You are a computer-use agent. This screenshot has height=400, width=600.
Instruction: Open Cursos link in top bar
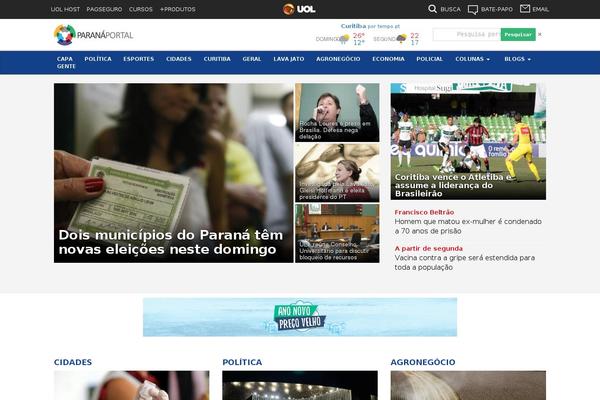(140, 9)
